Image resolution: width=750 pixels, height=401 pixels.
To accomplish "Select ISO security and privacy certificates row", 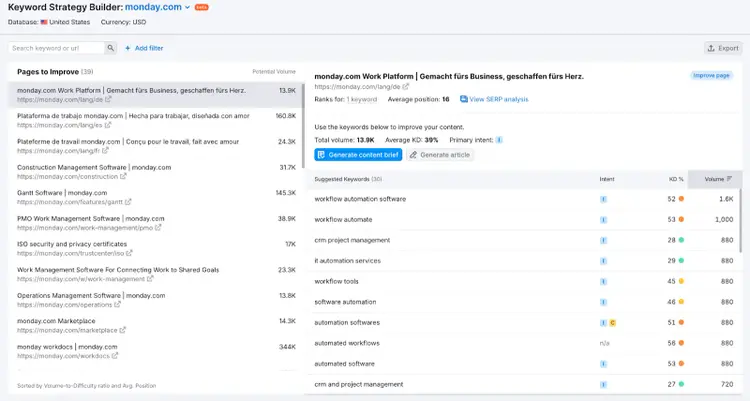I will [156, 248].
